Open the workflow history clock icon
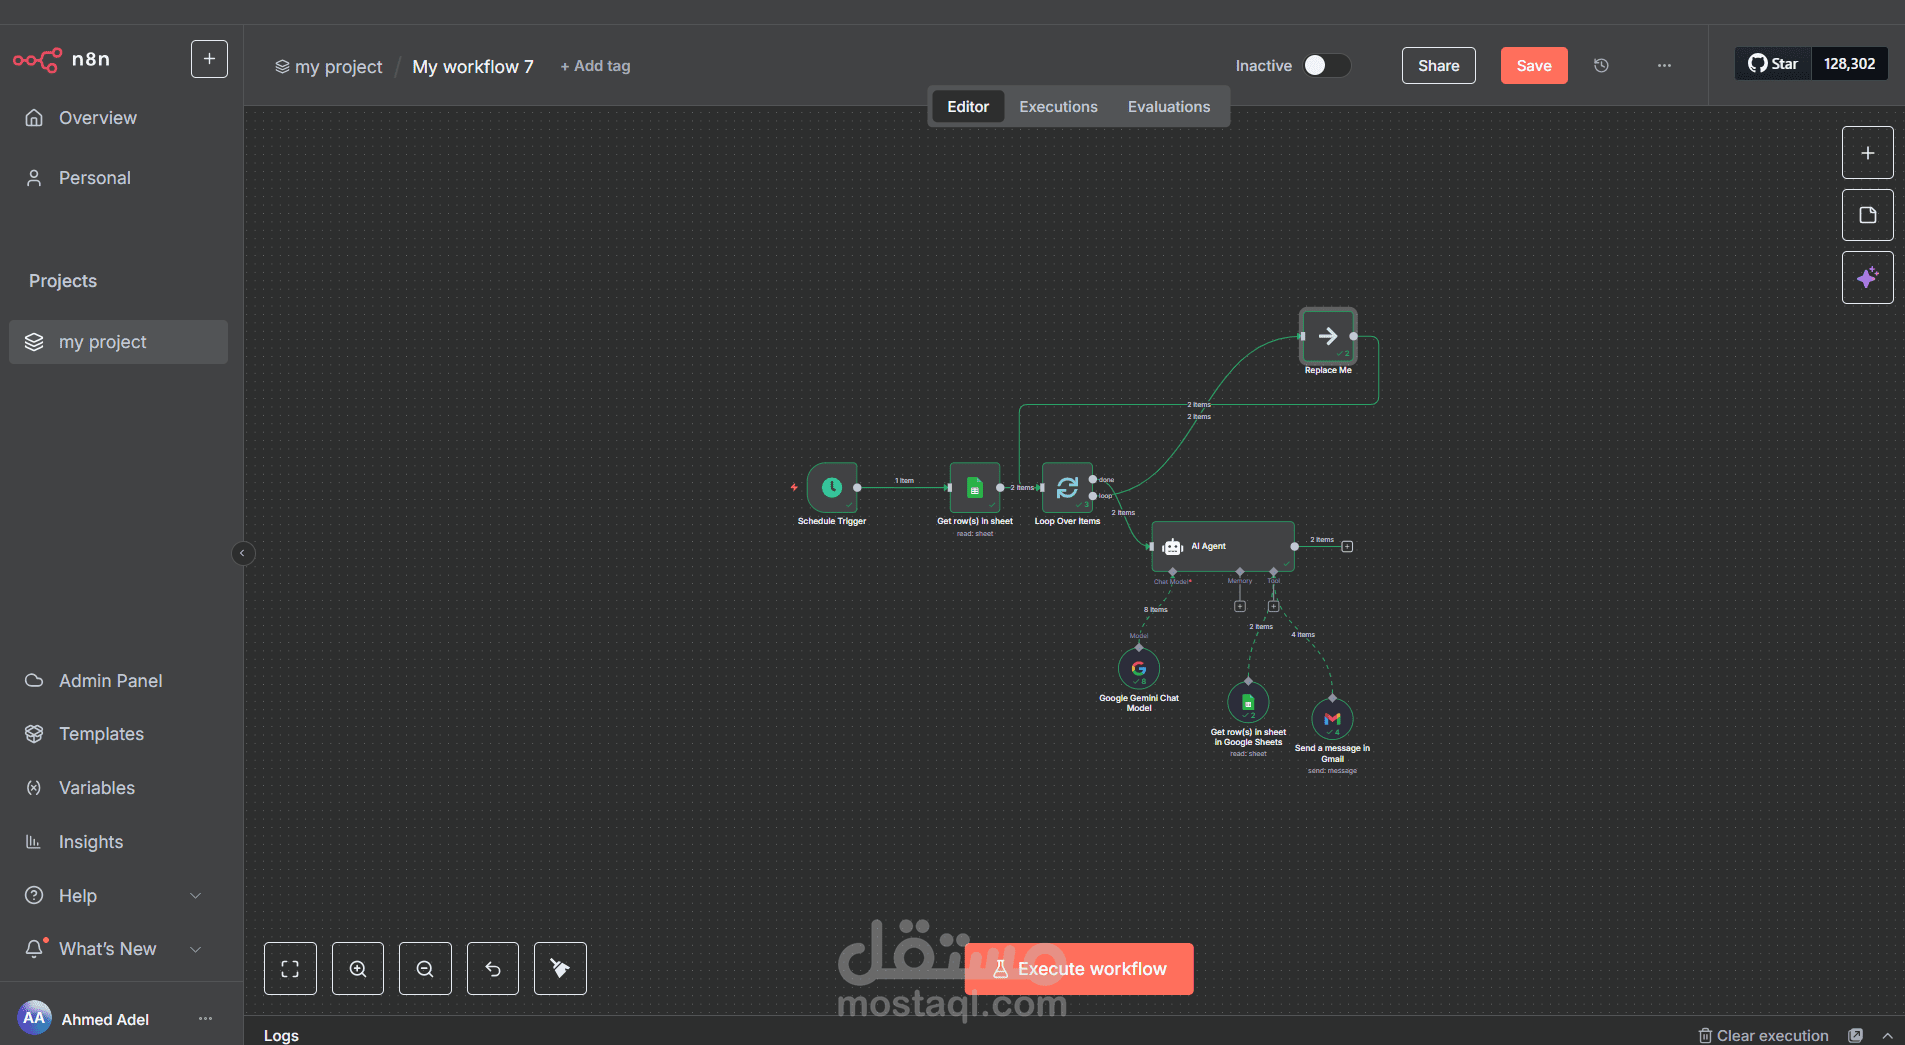Viewport: 1905px width, 1045px height. coord(1601,66)
